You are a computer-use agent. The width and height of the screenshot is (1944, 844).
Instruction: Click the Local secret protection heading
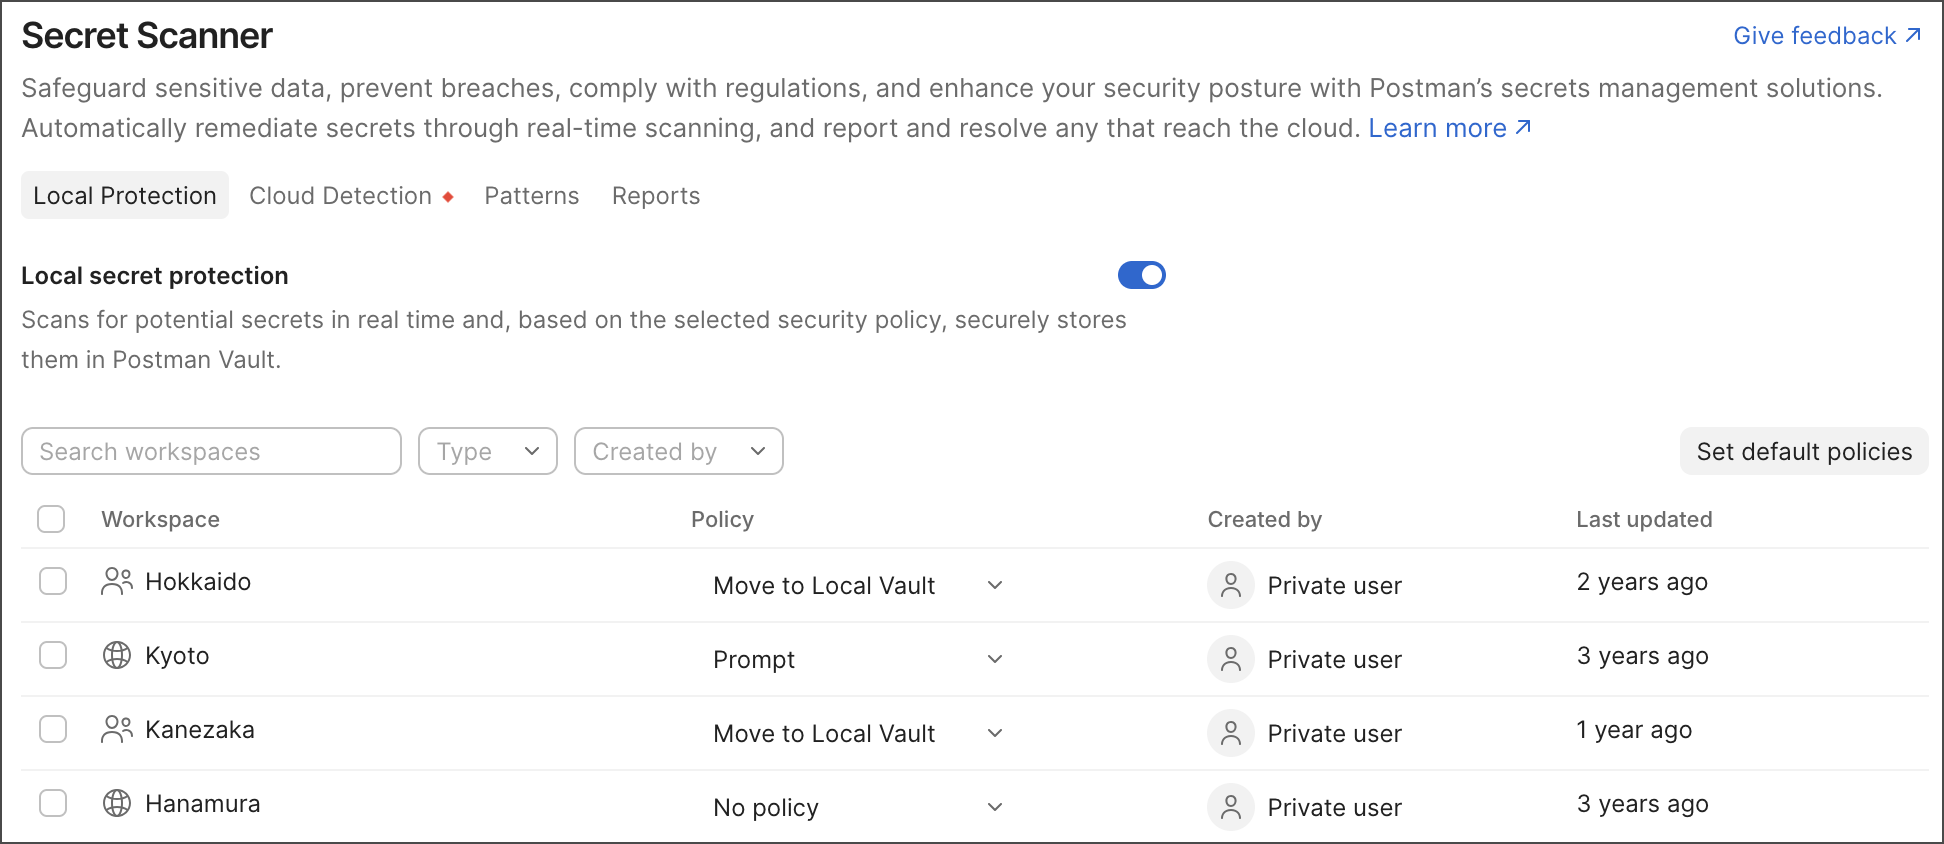pyautogui.click(x=155, y=276)
